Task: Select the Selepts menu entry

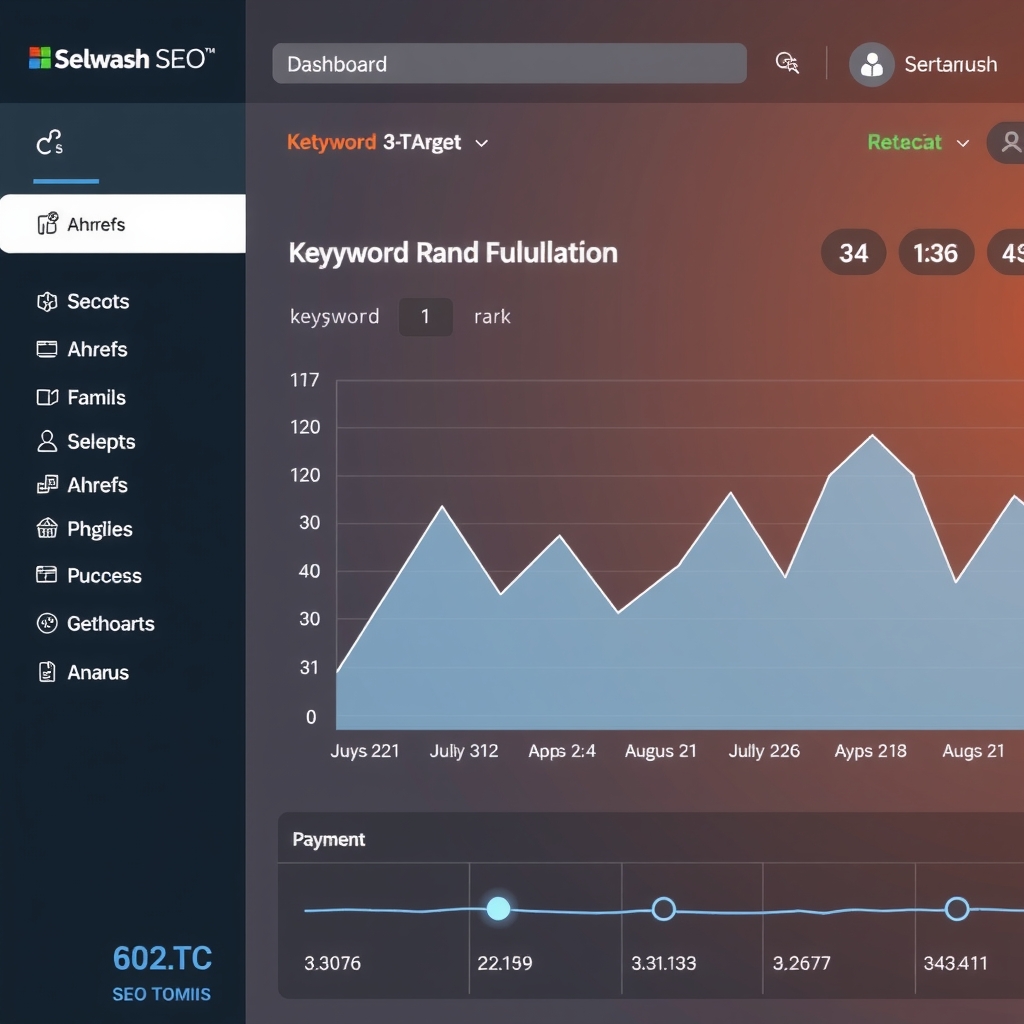Action: [101, 441]
